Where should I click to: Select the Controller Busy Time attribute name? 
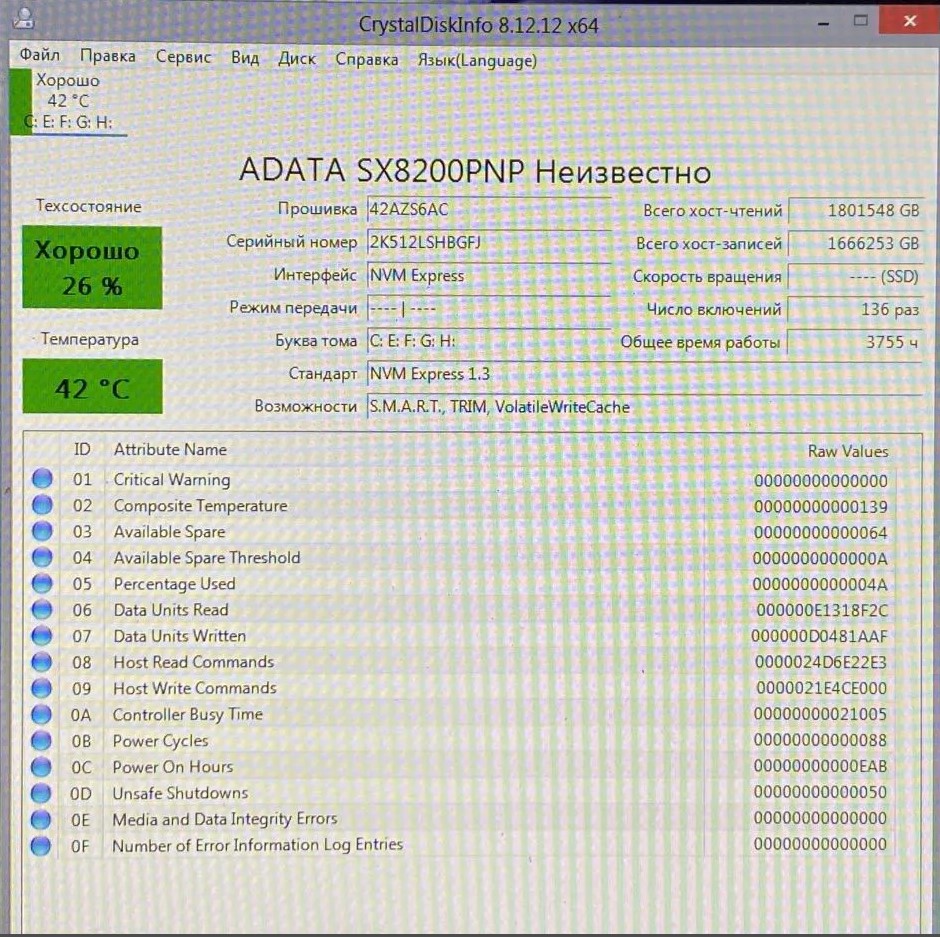point(188,715)
